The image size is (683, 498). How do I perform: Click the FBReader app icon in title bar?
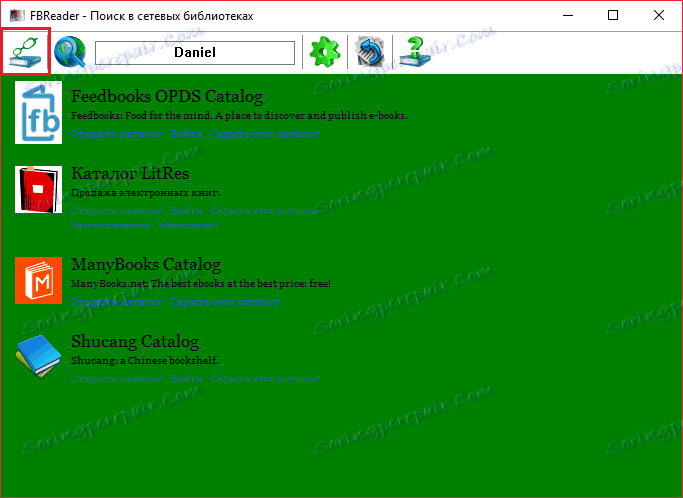pos(17,16)
